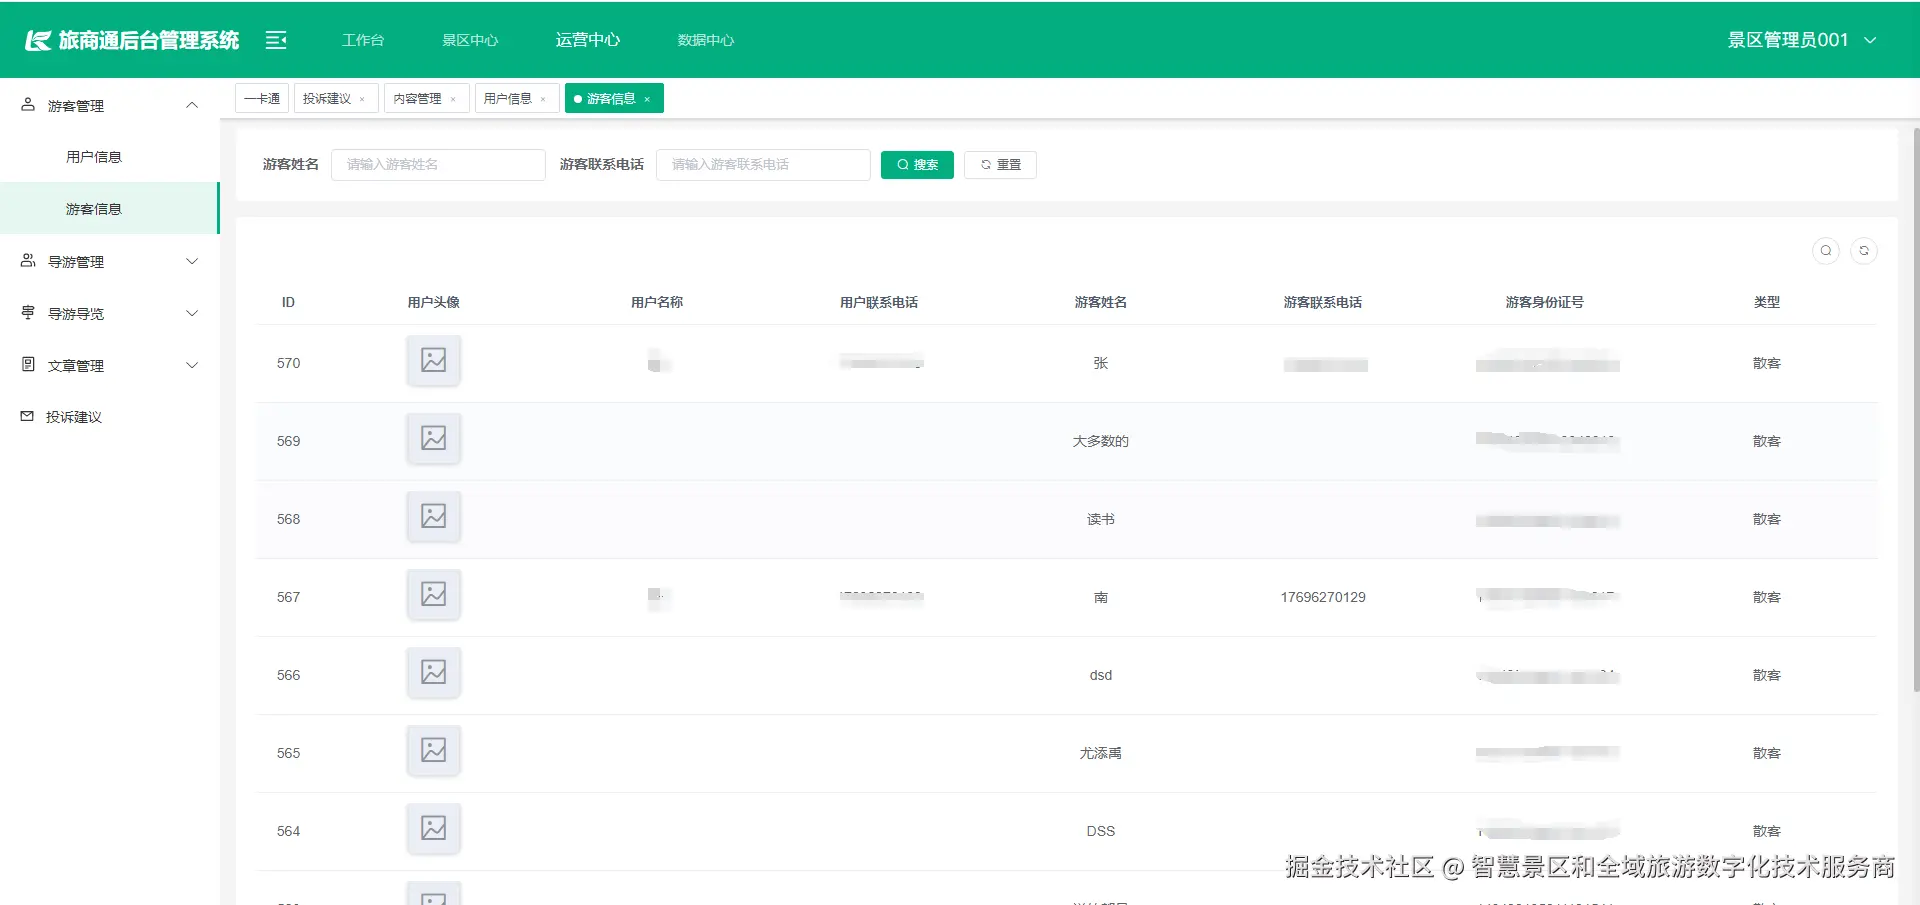Click the refresh icon above the table
Image resolution: width=1920 pixels, height=905 pixels.
(1864, 251)
